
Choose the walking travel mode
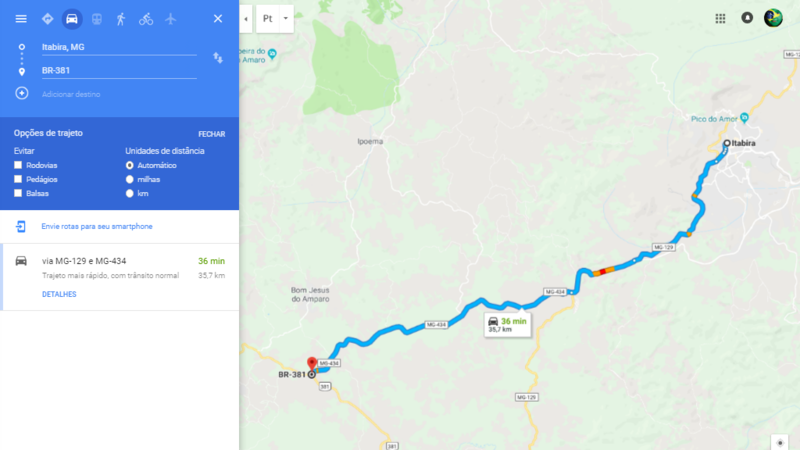pos(121,19)
